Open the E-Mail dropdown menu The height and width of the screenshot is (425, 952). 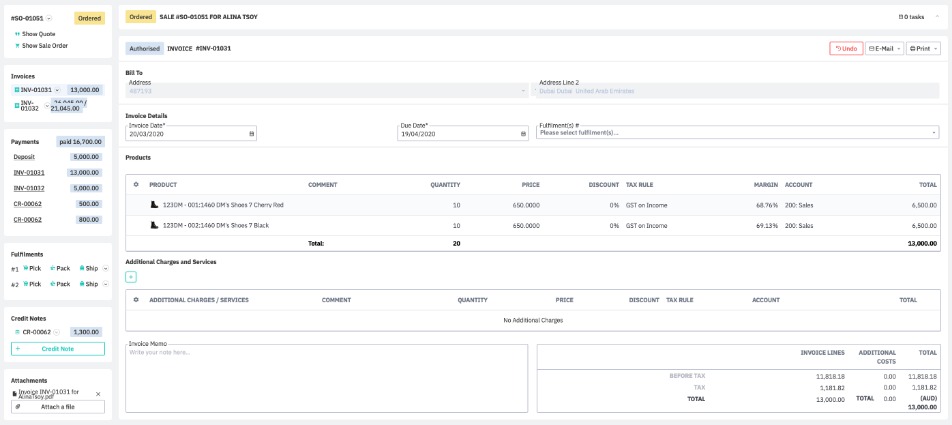click(x=884, y=48)
